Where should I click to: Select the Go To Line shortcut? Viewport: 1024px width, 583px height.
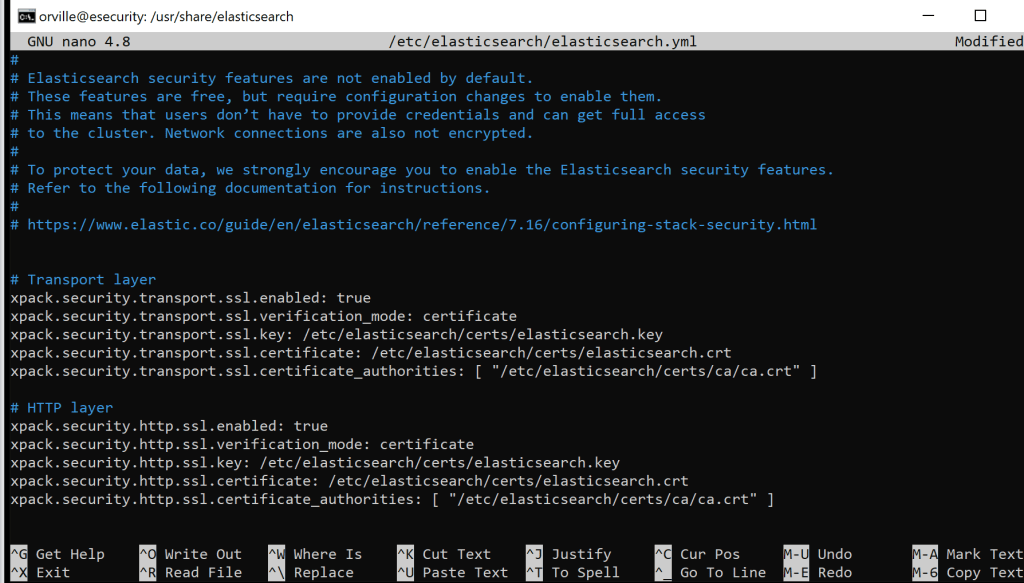click(710, 573)
